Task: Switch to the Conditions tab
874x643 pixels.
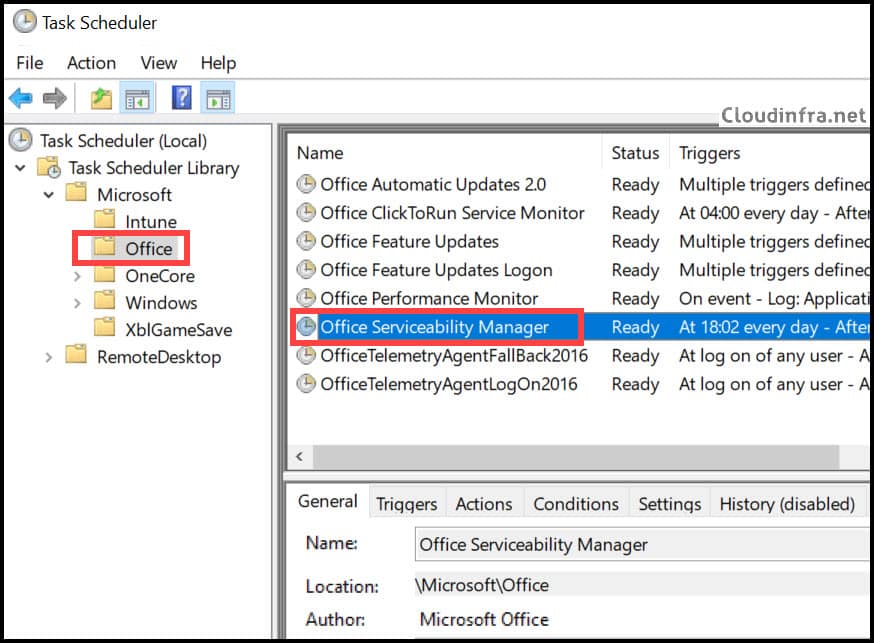Action: (576, 504)
